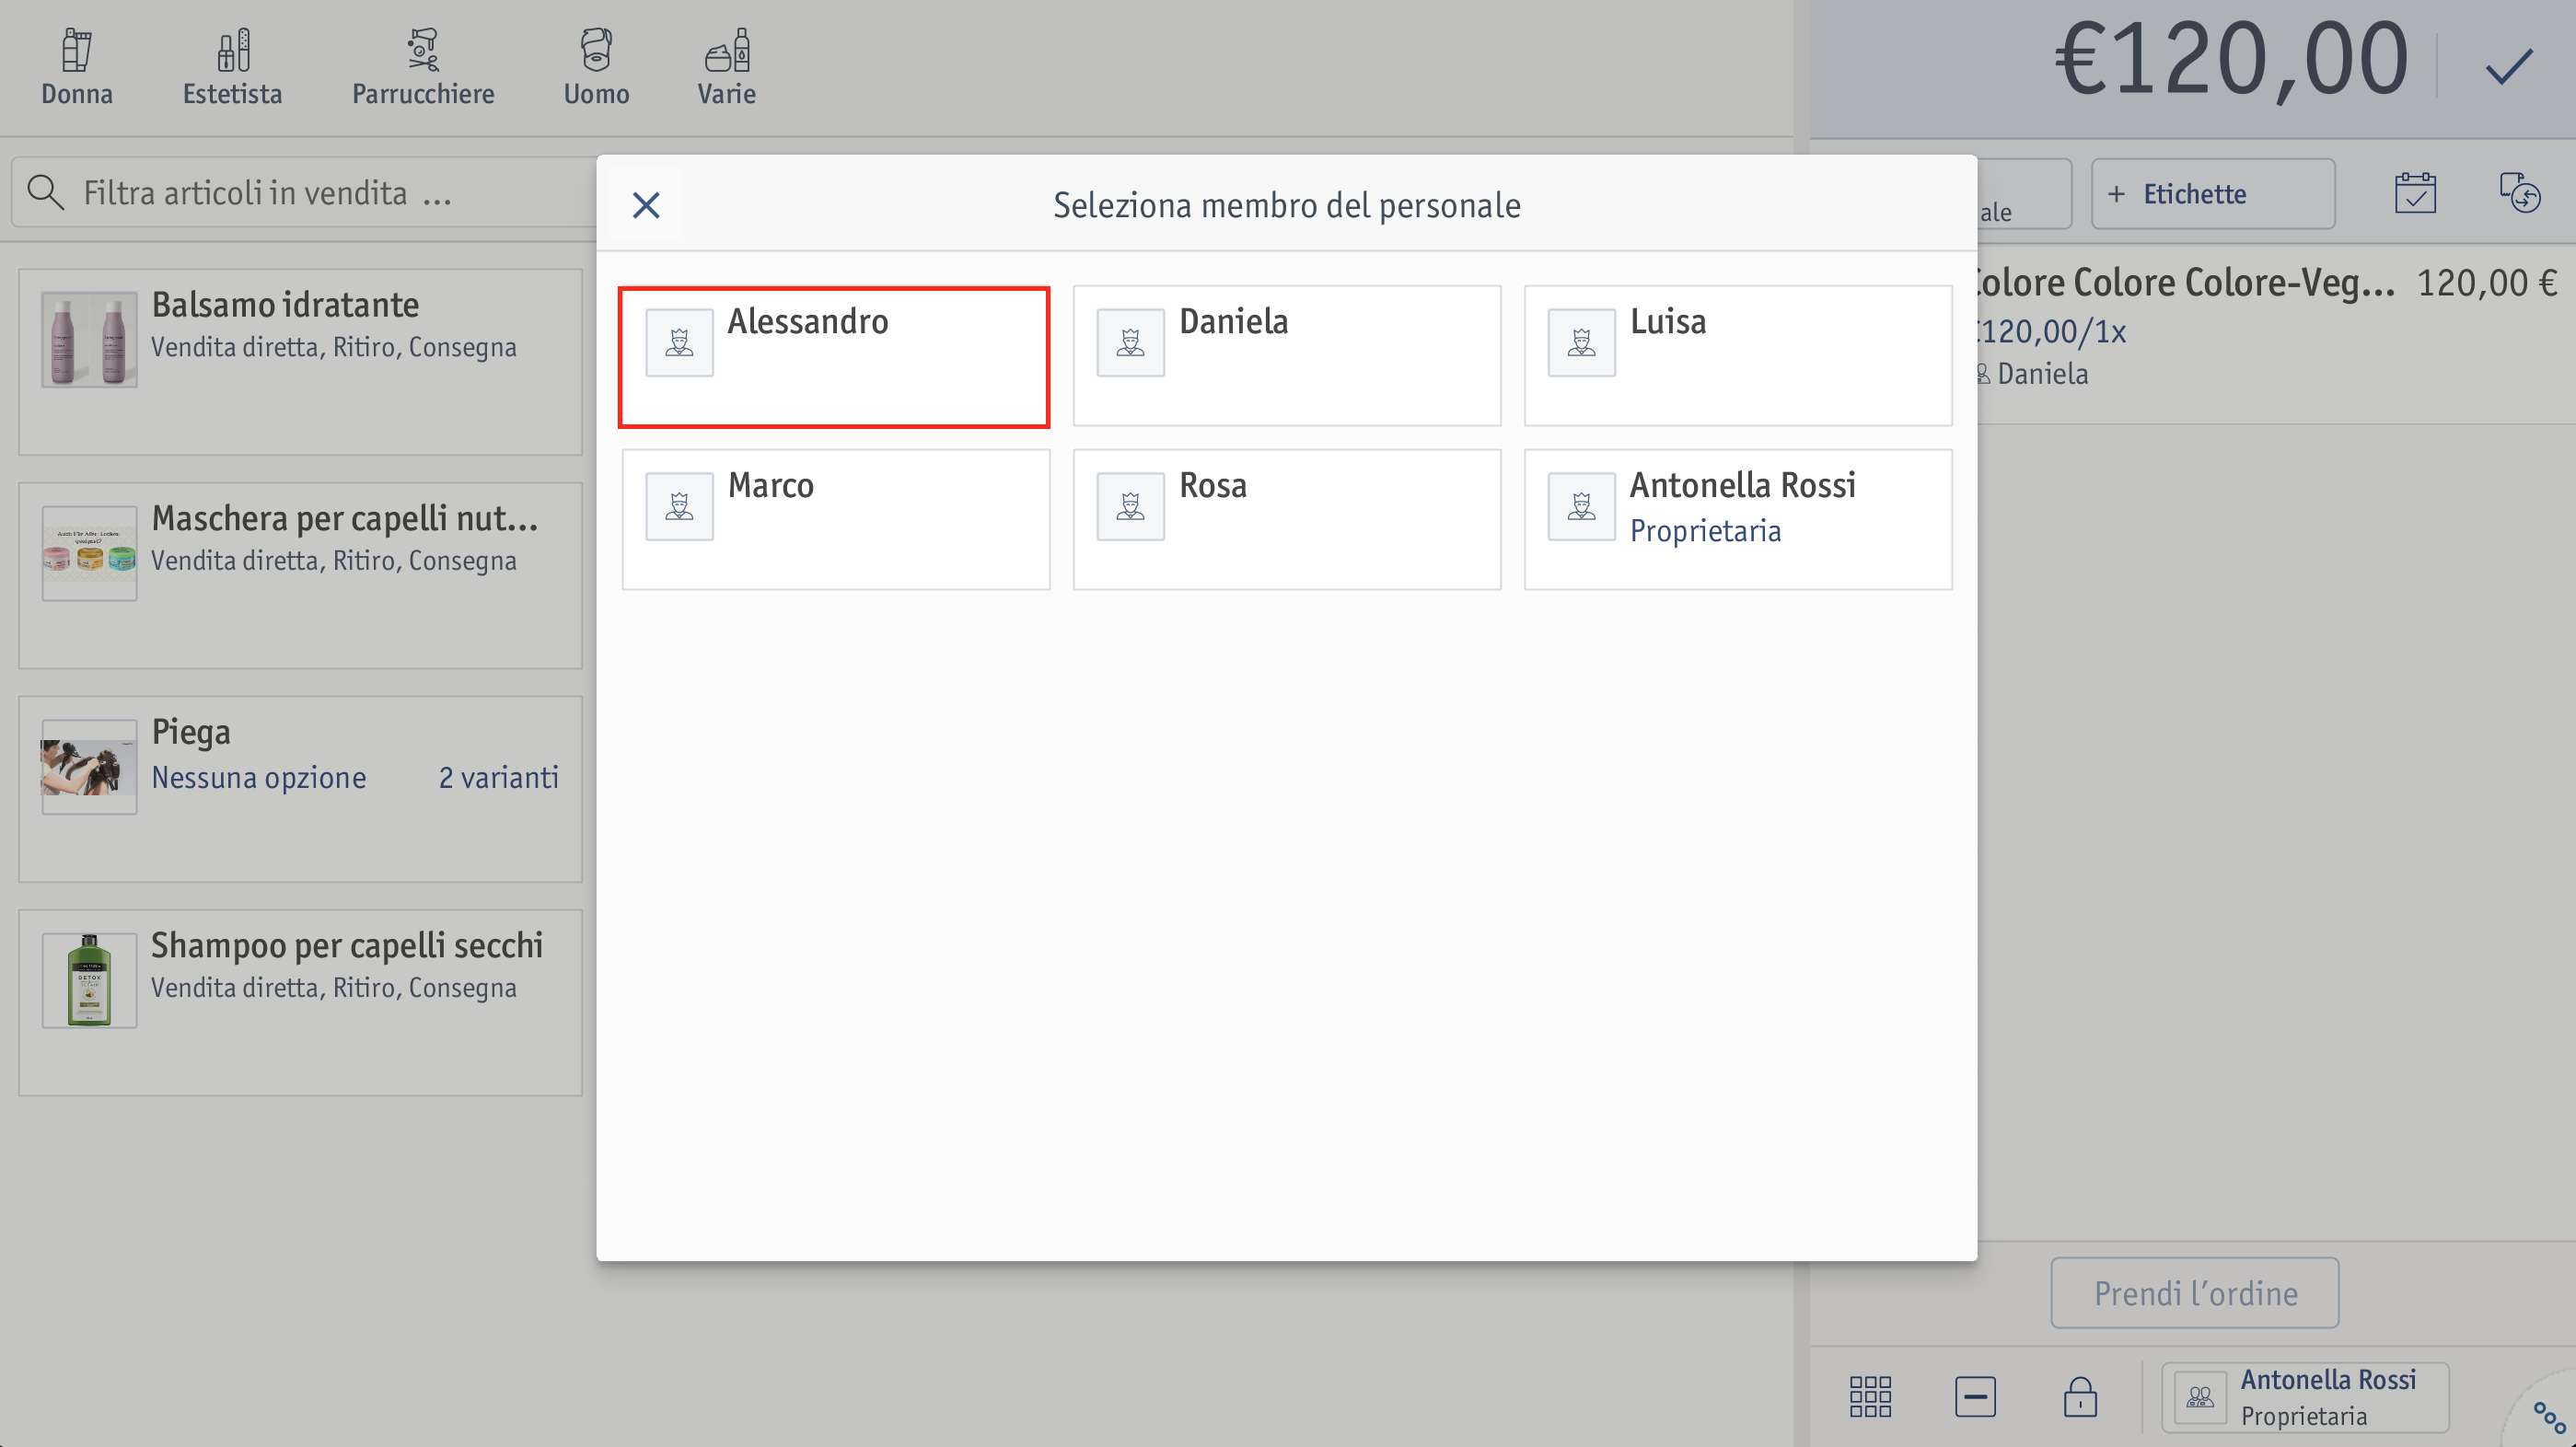The height and width of the screenshot is (1447, 2576).
Task: Select Marco's avatar icon
Action: (679, 507)
